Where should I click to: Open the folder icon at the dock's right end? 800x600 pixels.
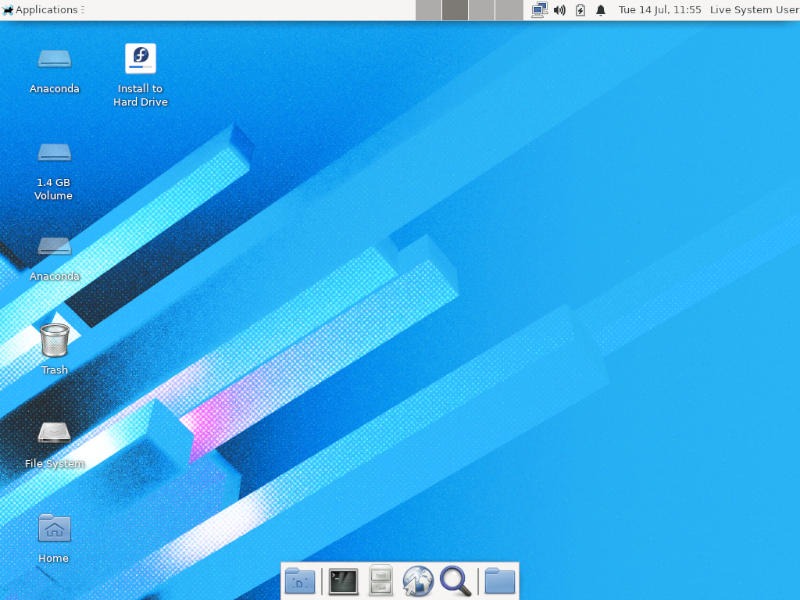coord(500,580)
